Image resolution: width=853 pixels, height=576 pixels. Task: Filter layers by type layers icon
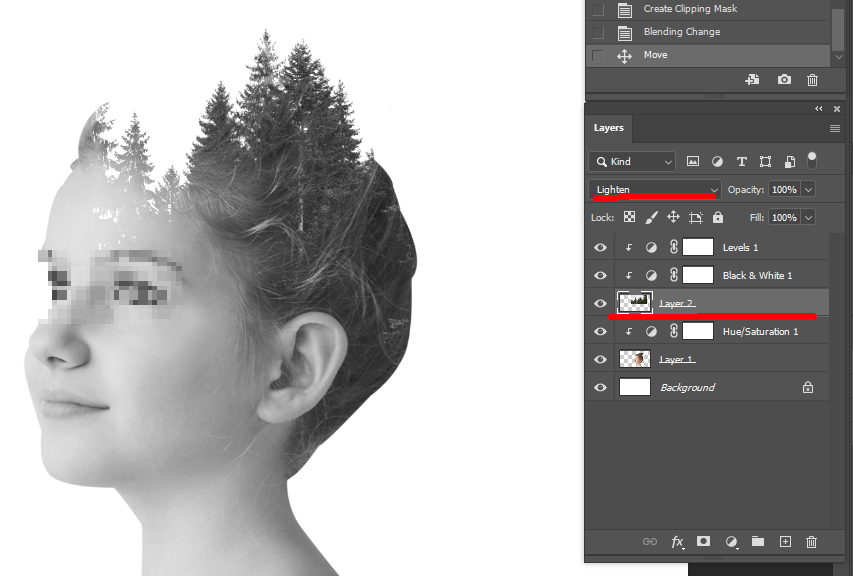(741, 162)
